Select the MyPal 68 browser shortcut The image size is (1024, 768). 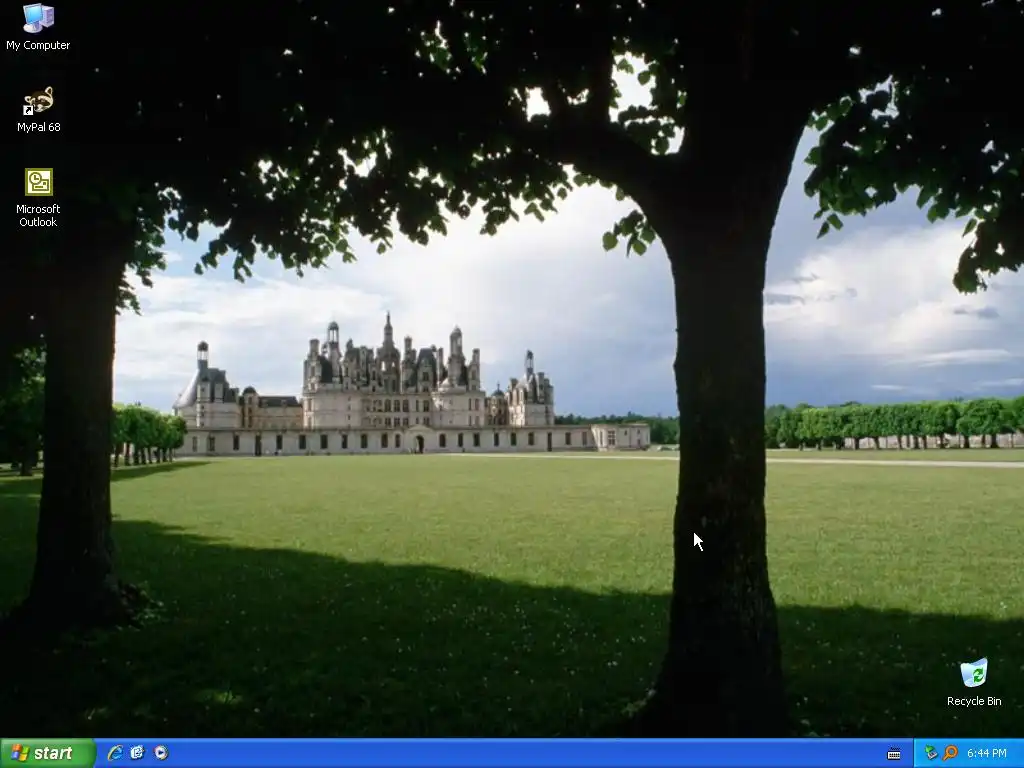(38, 110)
